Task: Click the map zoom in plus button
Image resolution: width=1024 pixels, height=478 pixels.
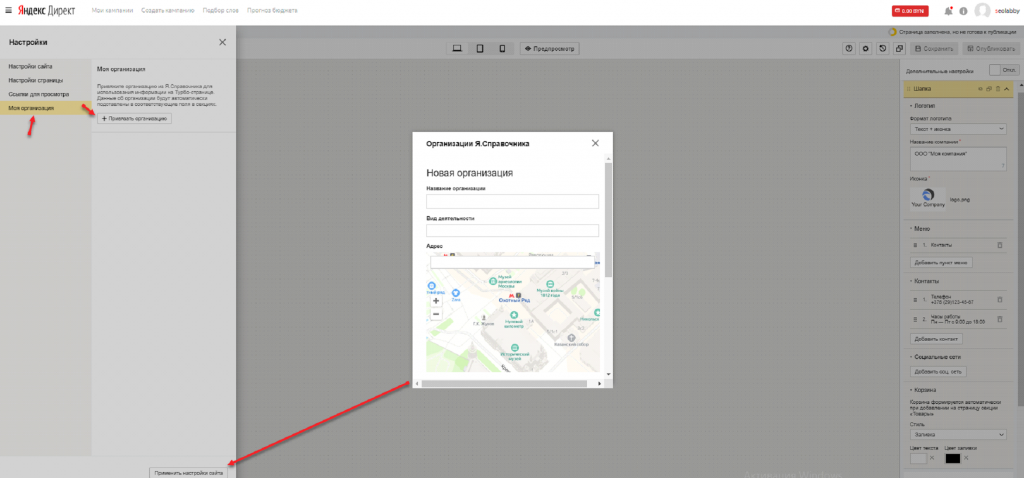Action: pos(436,300)
